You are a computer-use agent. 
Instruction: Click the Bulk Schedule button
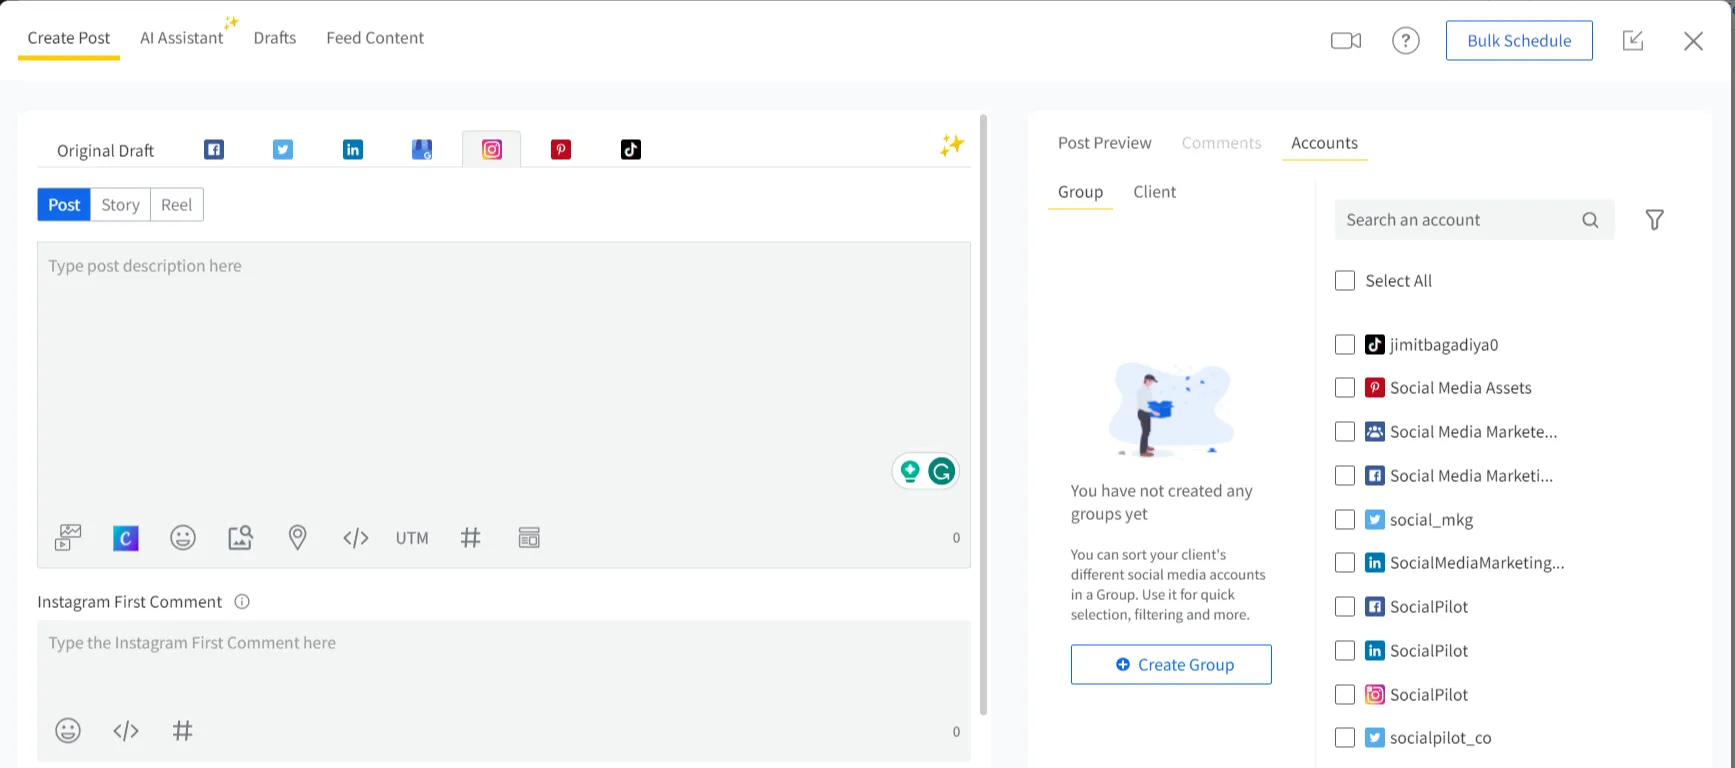(x=1518, y=41)
